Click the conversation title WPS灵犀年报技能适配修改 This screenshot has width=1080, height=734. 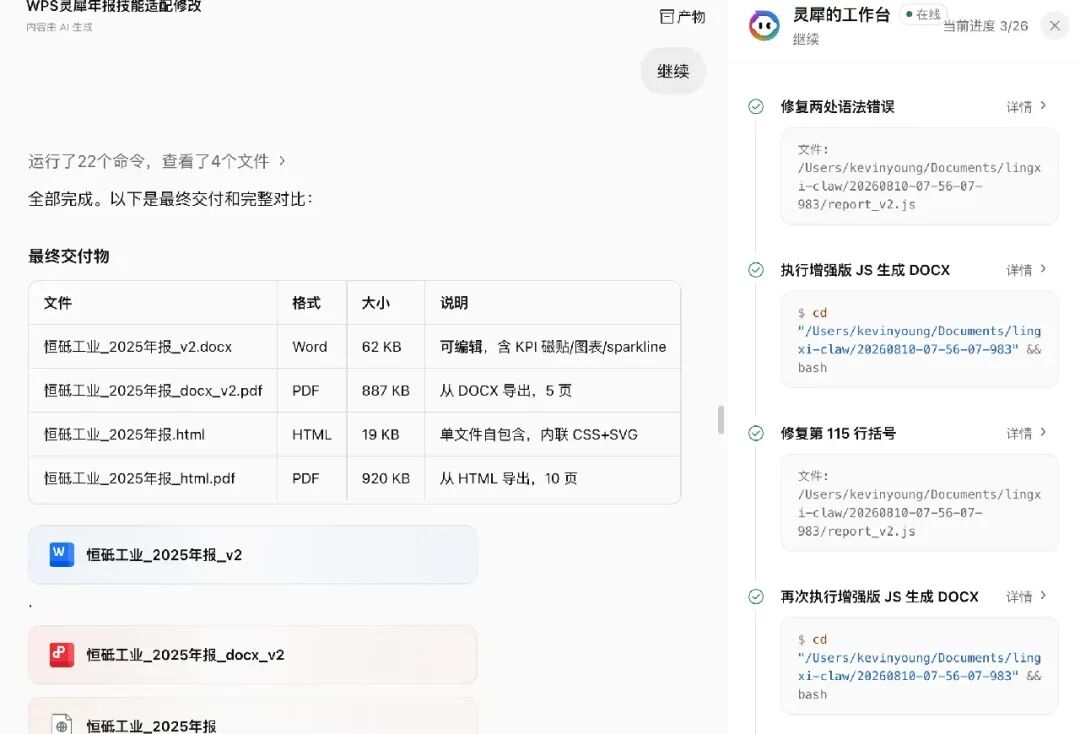tap(114, 6)
